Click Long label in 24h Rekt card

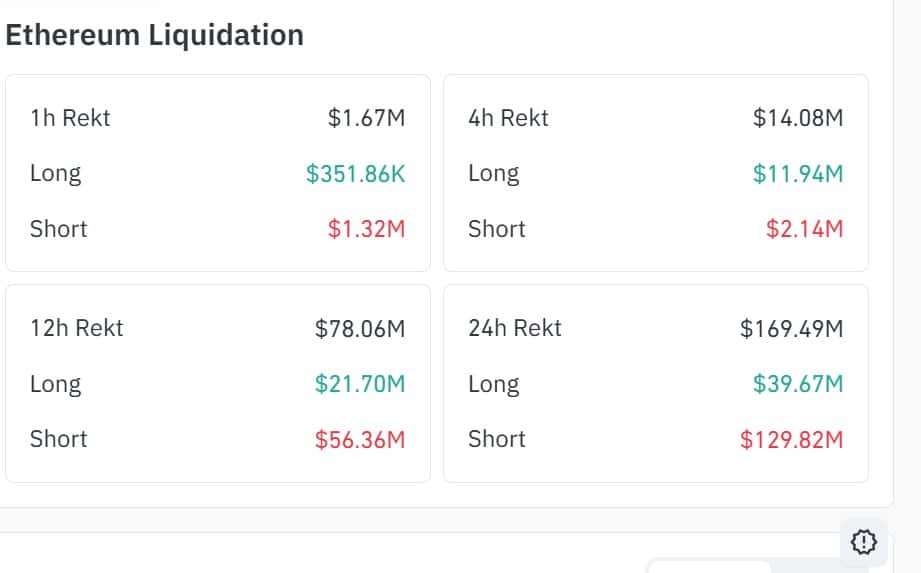493,384
